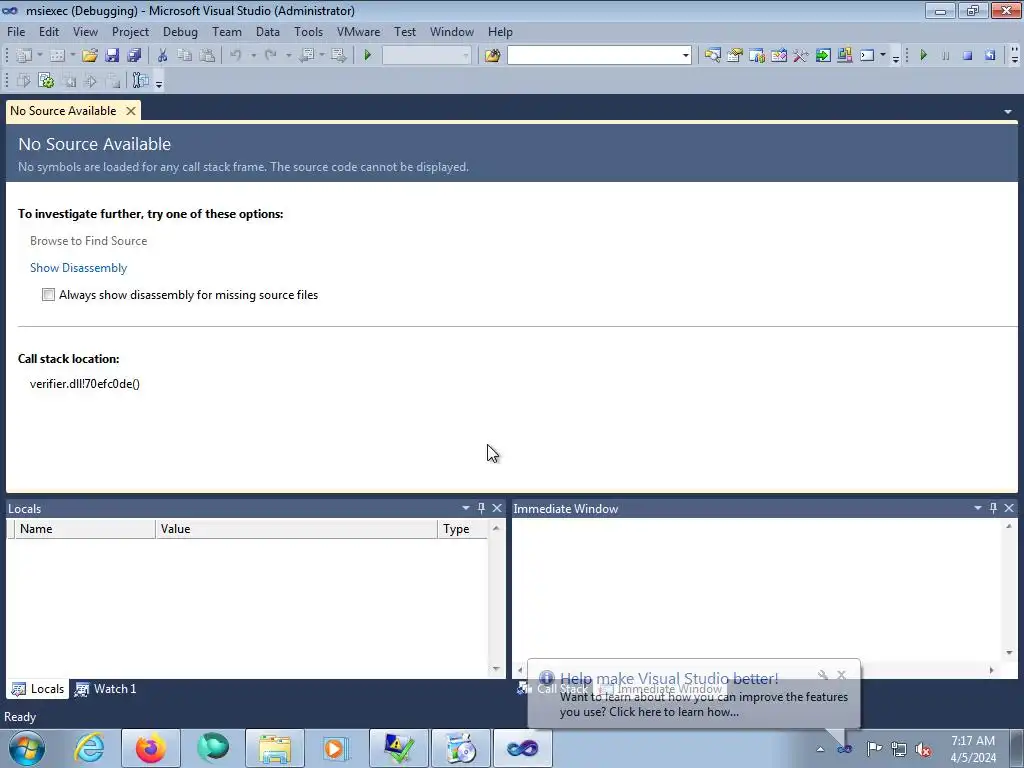
Task: Click the Copy icon in the toolbar
Action: (x=185, y=56)
